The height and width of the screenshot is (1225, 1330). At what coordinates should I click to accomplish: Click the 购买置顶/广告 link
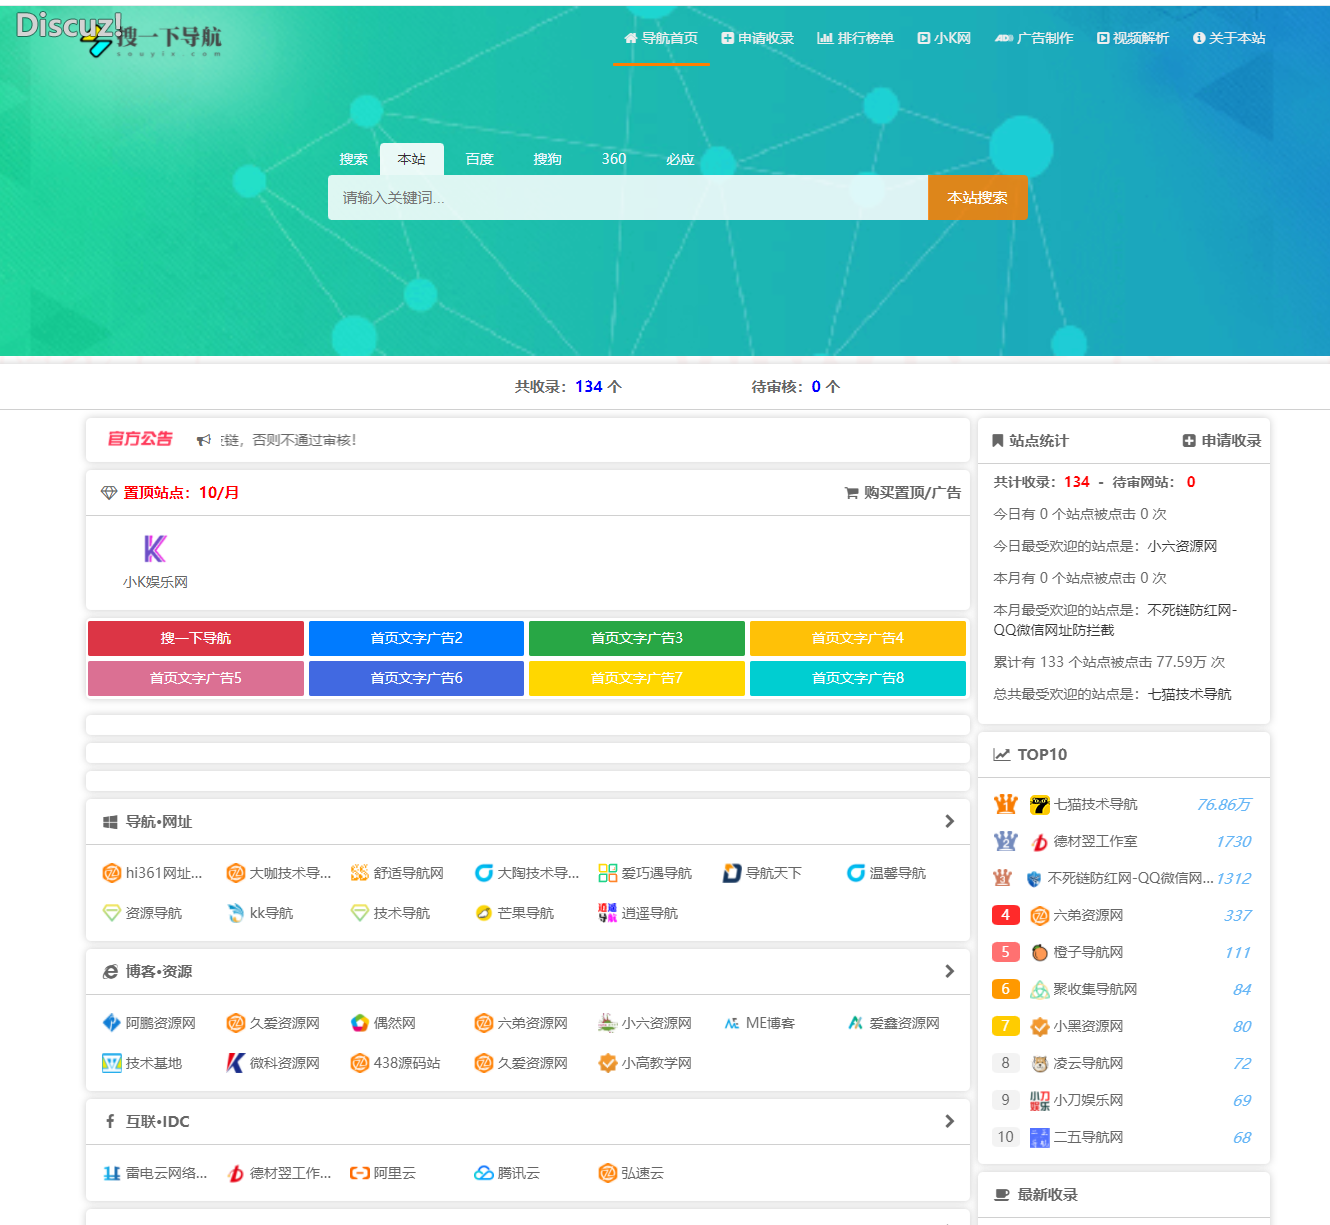[x=903, y=492]
